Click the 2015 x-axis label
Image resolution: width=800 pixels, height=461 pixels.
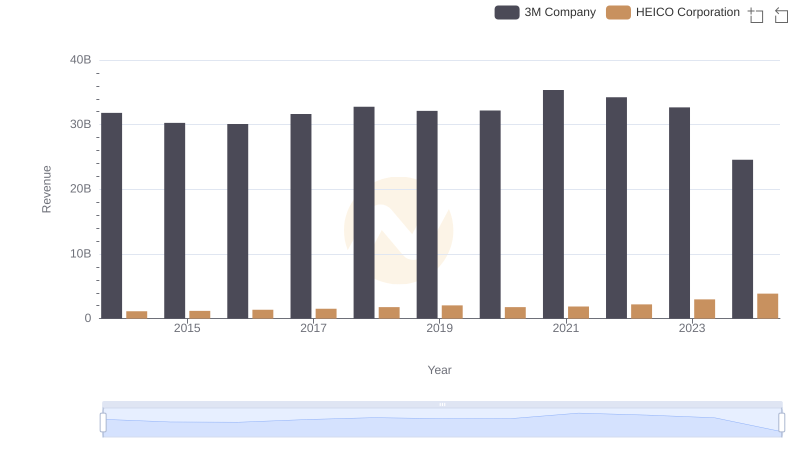(x=187, y=328)
